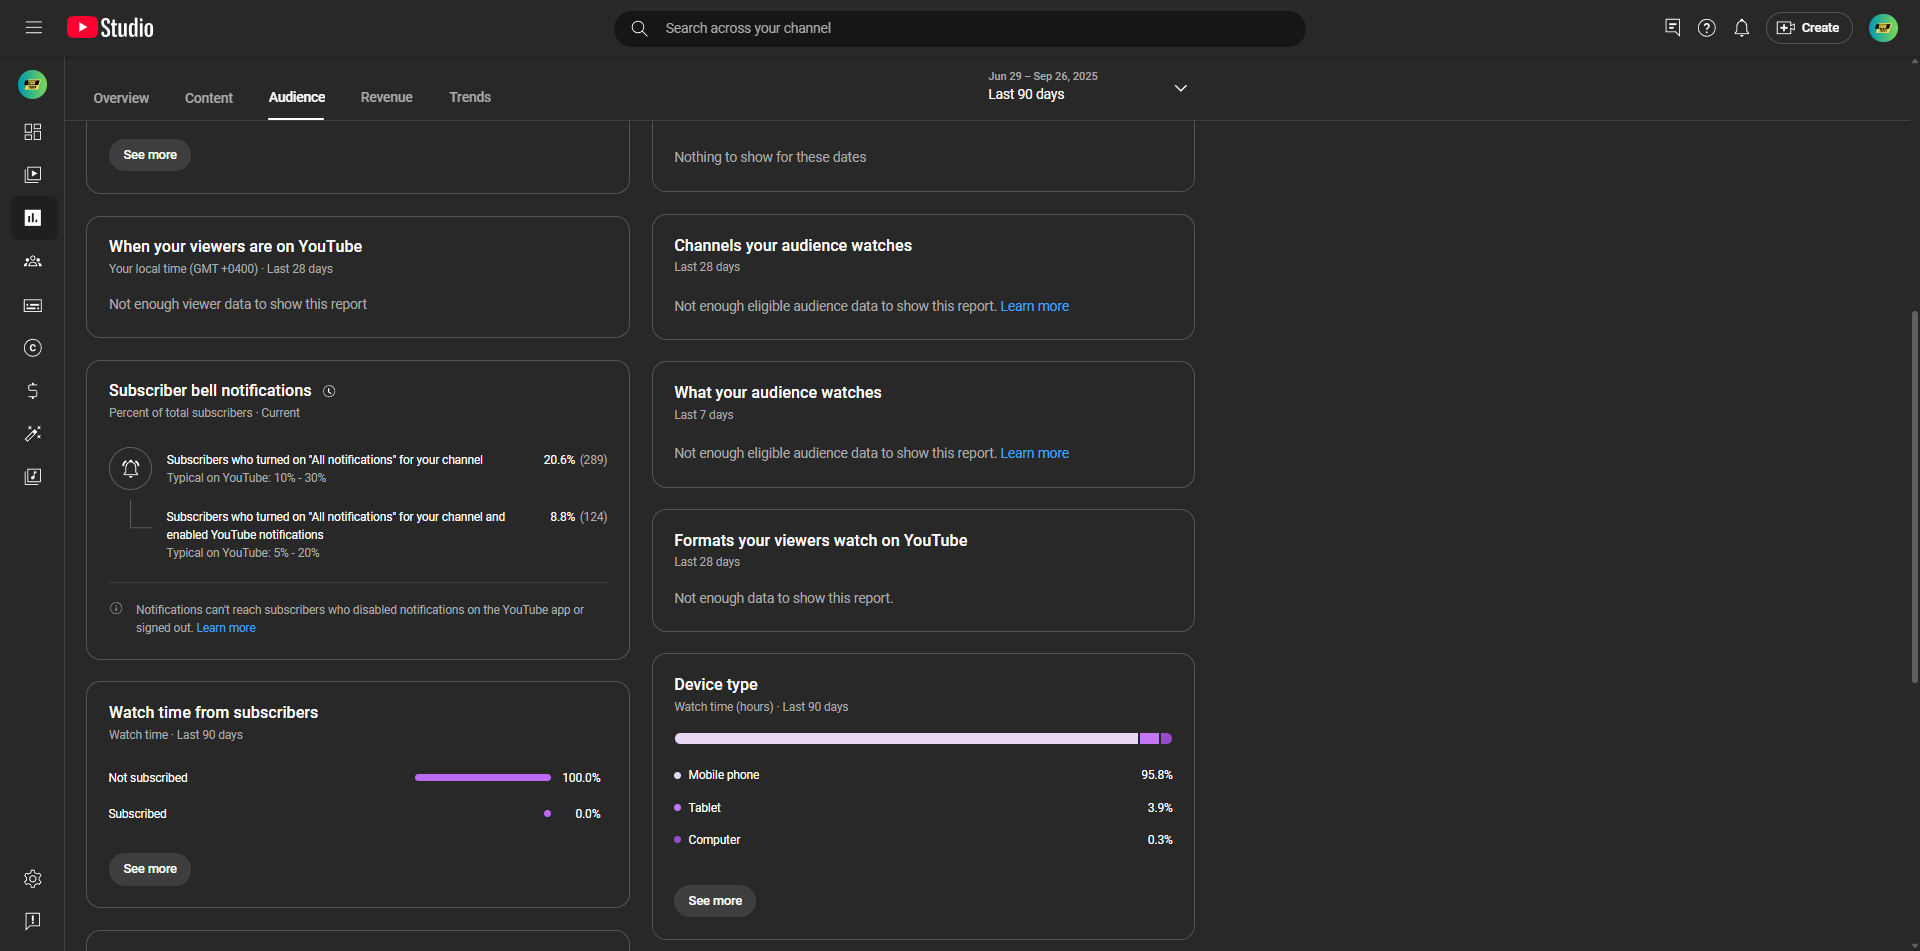Screen dimensions: 1920x951
Task: Switch to the Revenue tab
Action: tap(386, 97)
